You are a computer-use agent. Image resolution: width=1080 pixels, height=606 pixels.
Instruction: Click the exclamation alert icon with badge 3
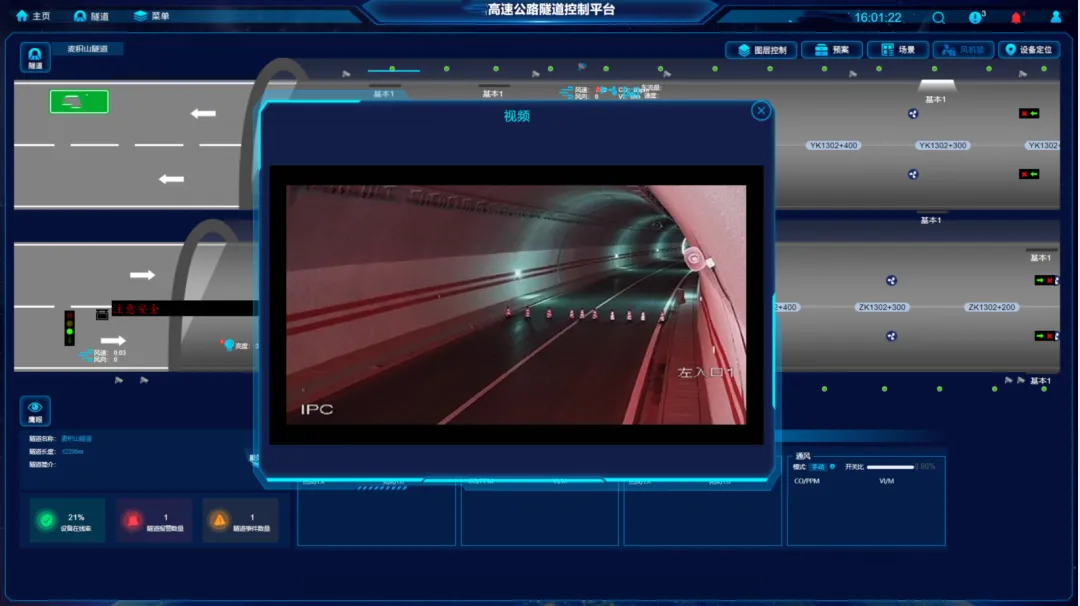(x=976, y=17)
